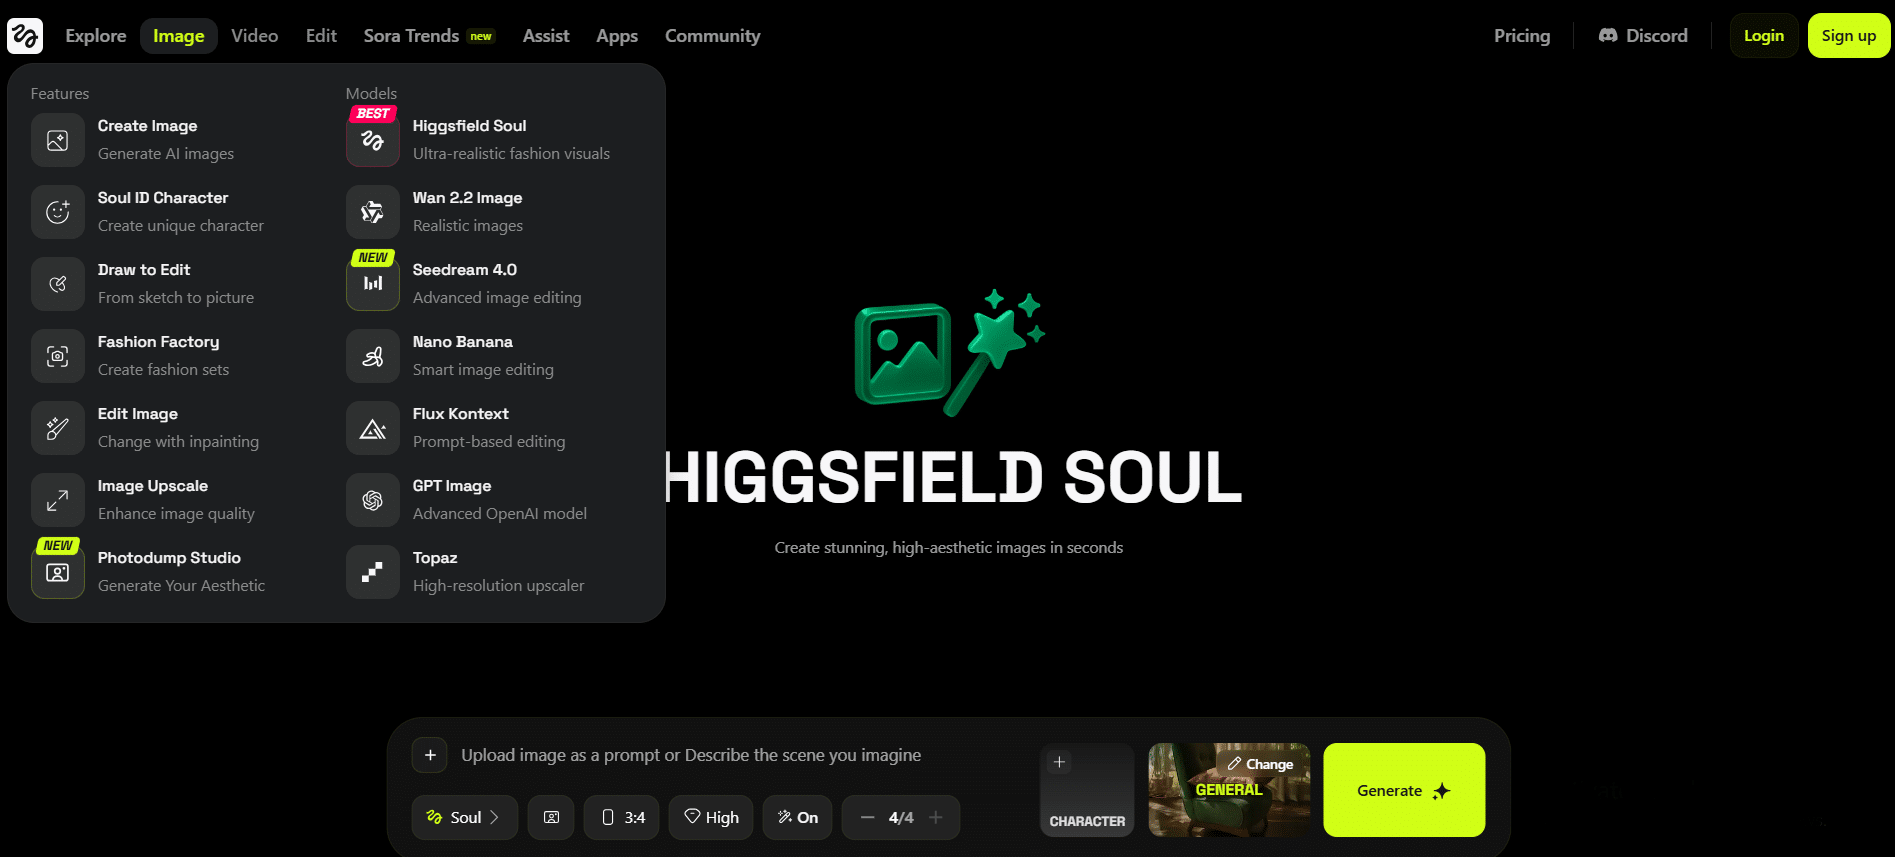Click the Image Upscale arrows icon

pos(58,500)
